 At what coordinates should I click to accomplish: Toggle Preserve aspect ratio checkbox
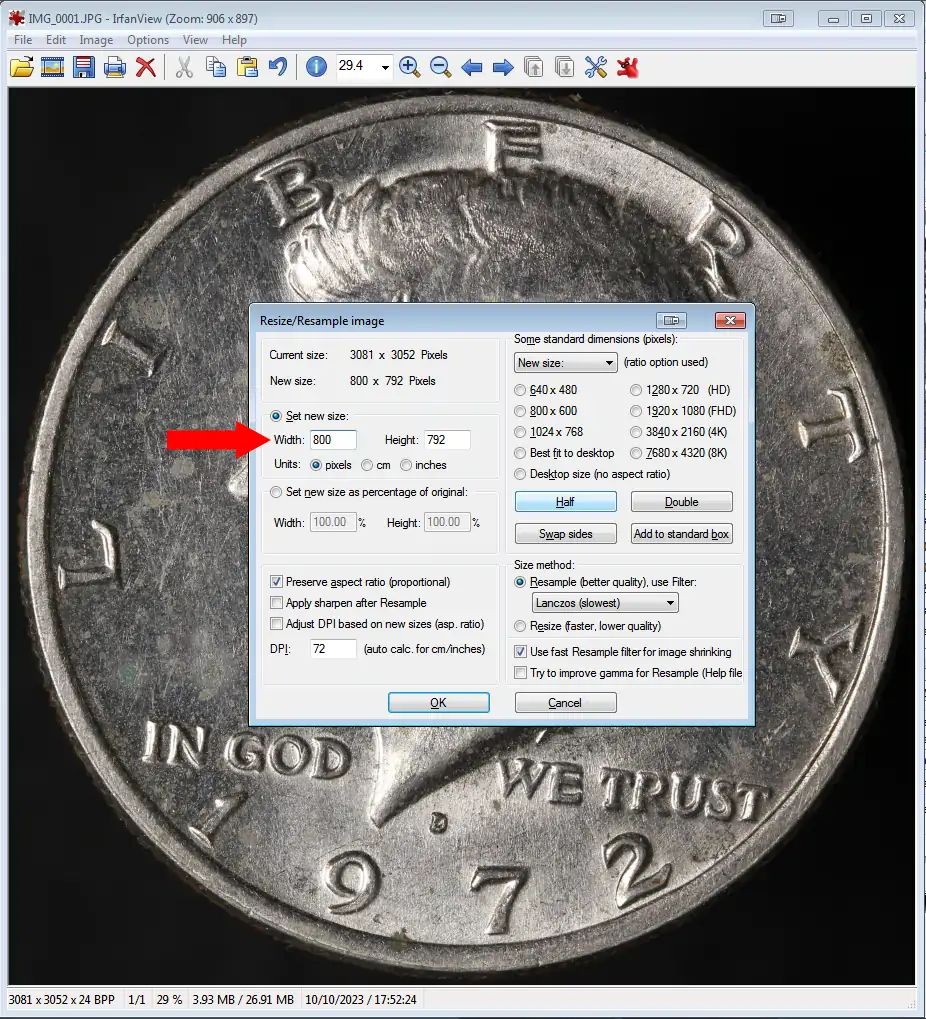pos(276,582)
